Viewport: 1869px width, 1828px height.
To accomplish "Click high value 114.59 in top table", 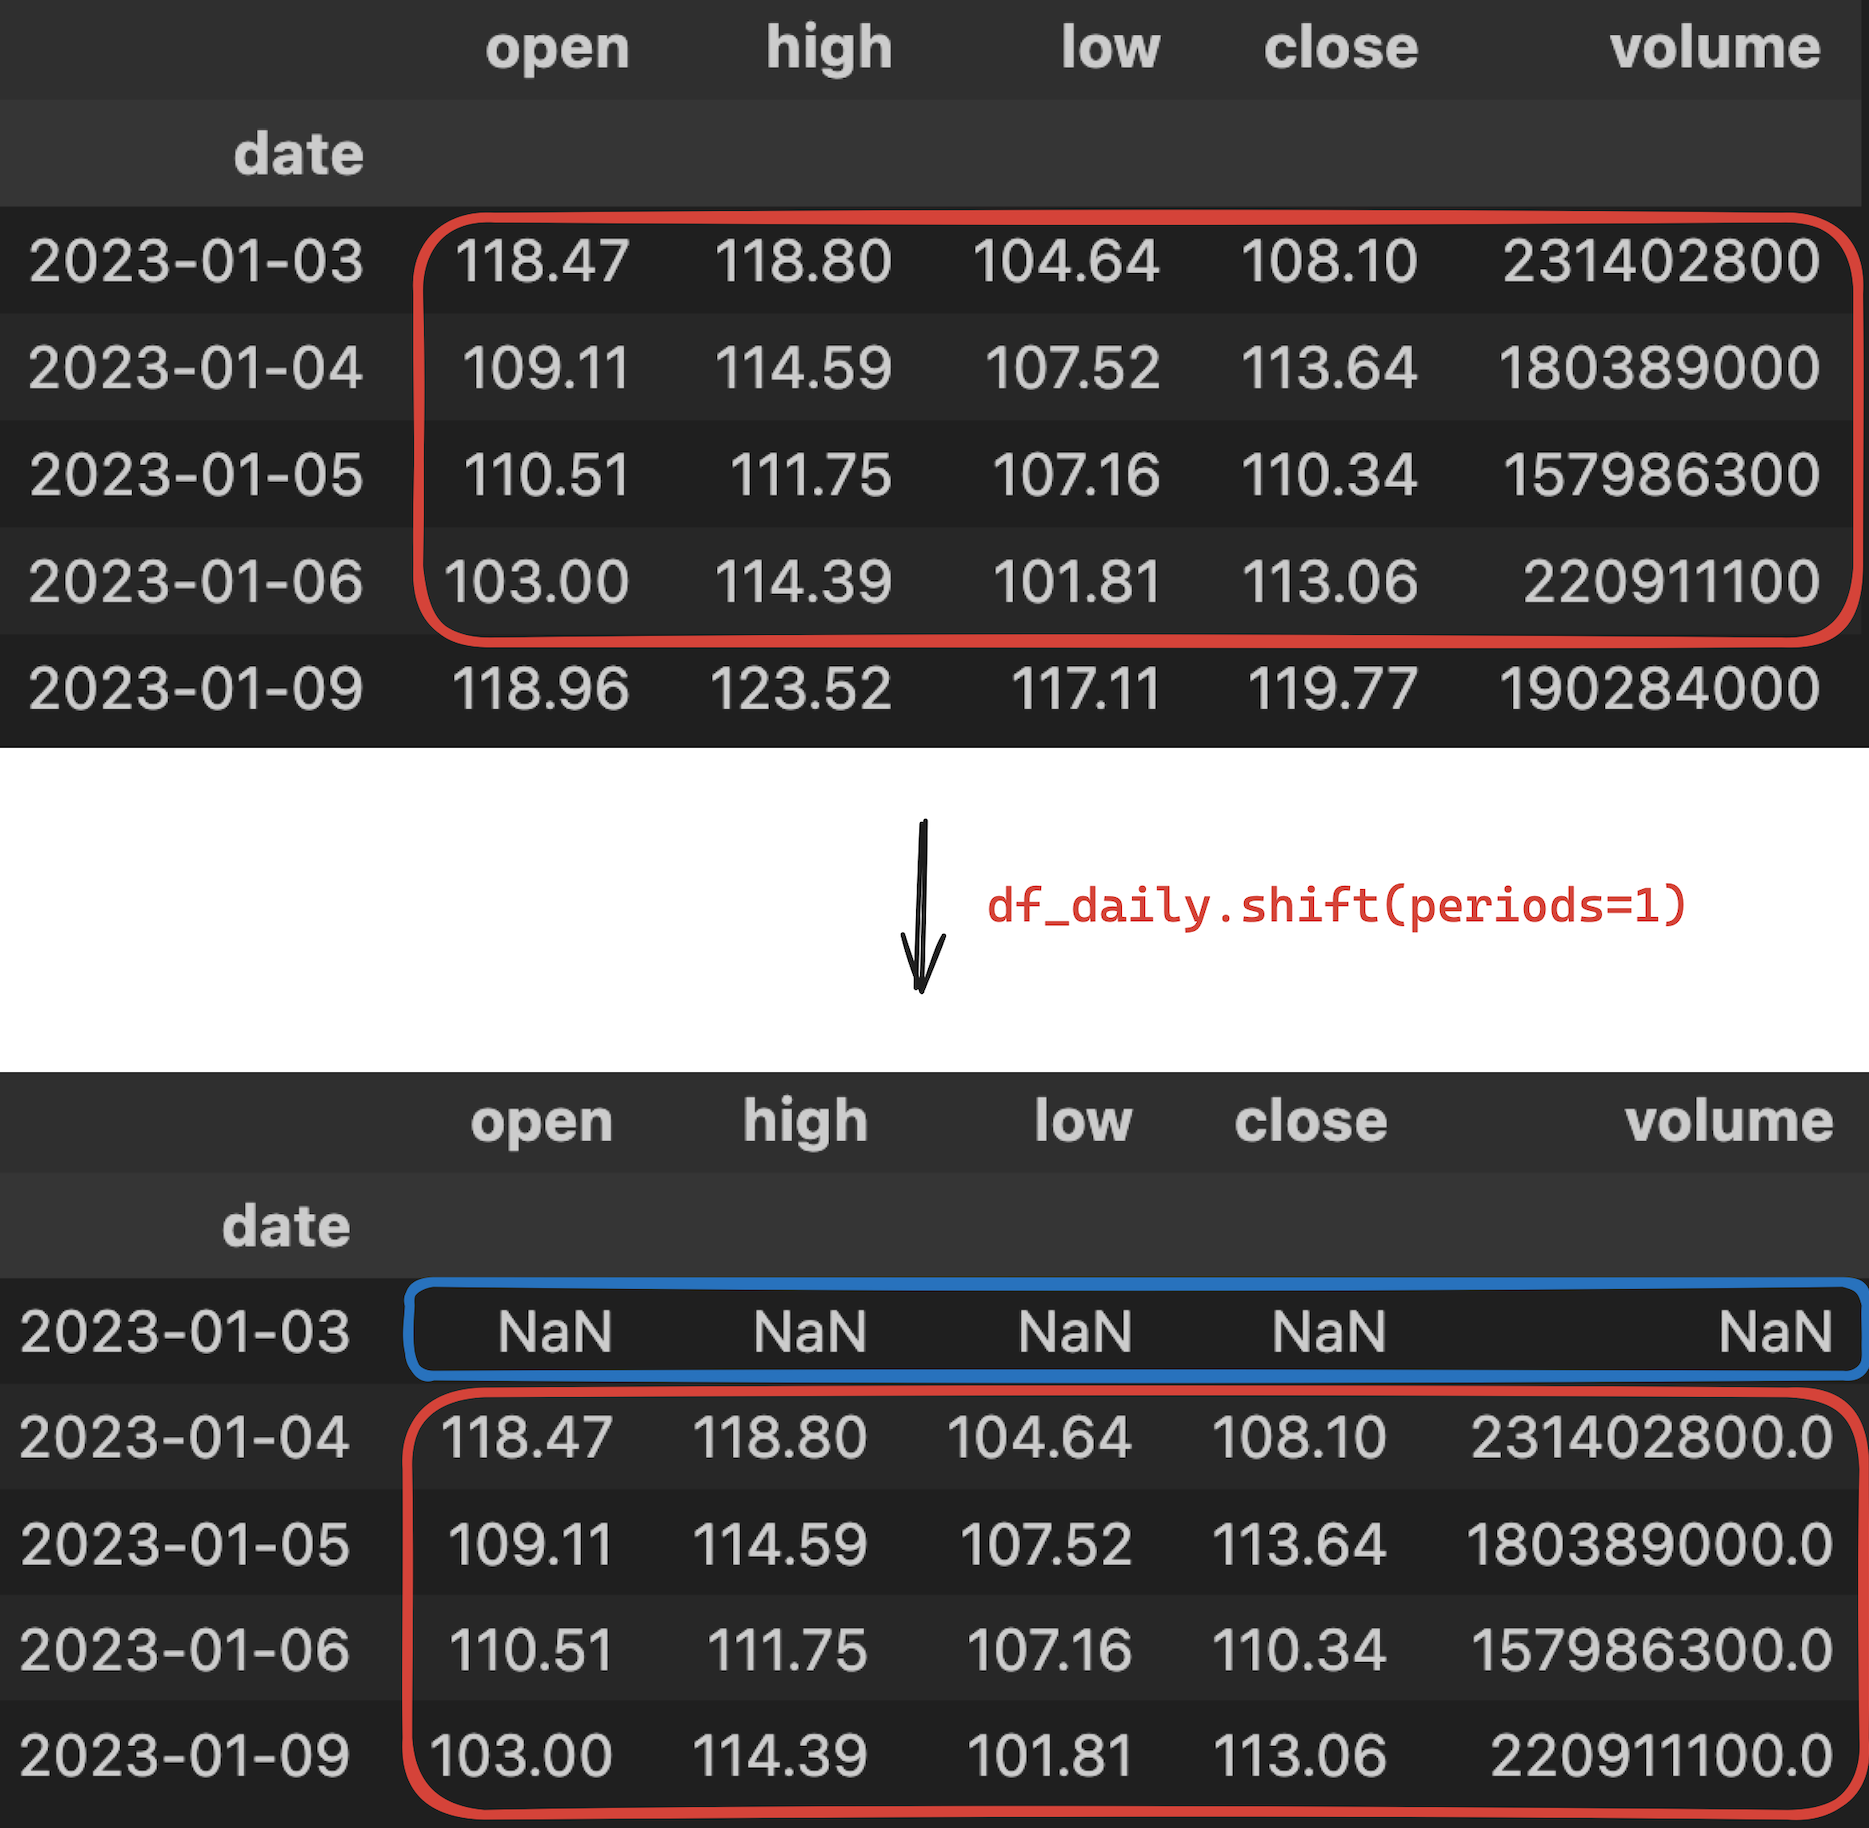I will pos(803,367).
